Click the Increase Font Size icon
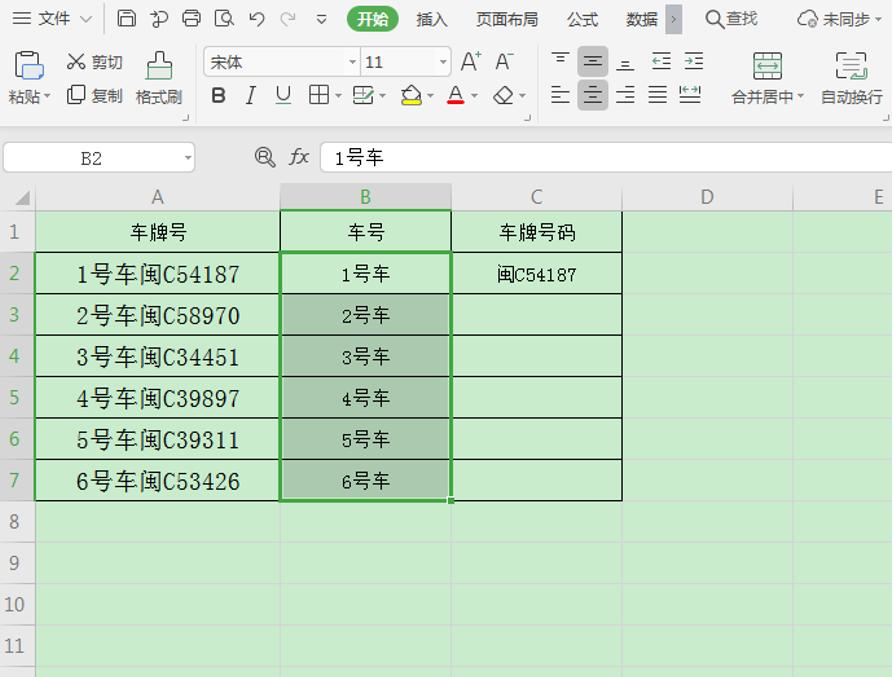This screenshot has height=677, width=894. pos(468,60)
